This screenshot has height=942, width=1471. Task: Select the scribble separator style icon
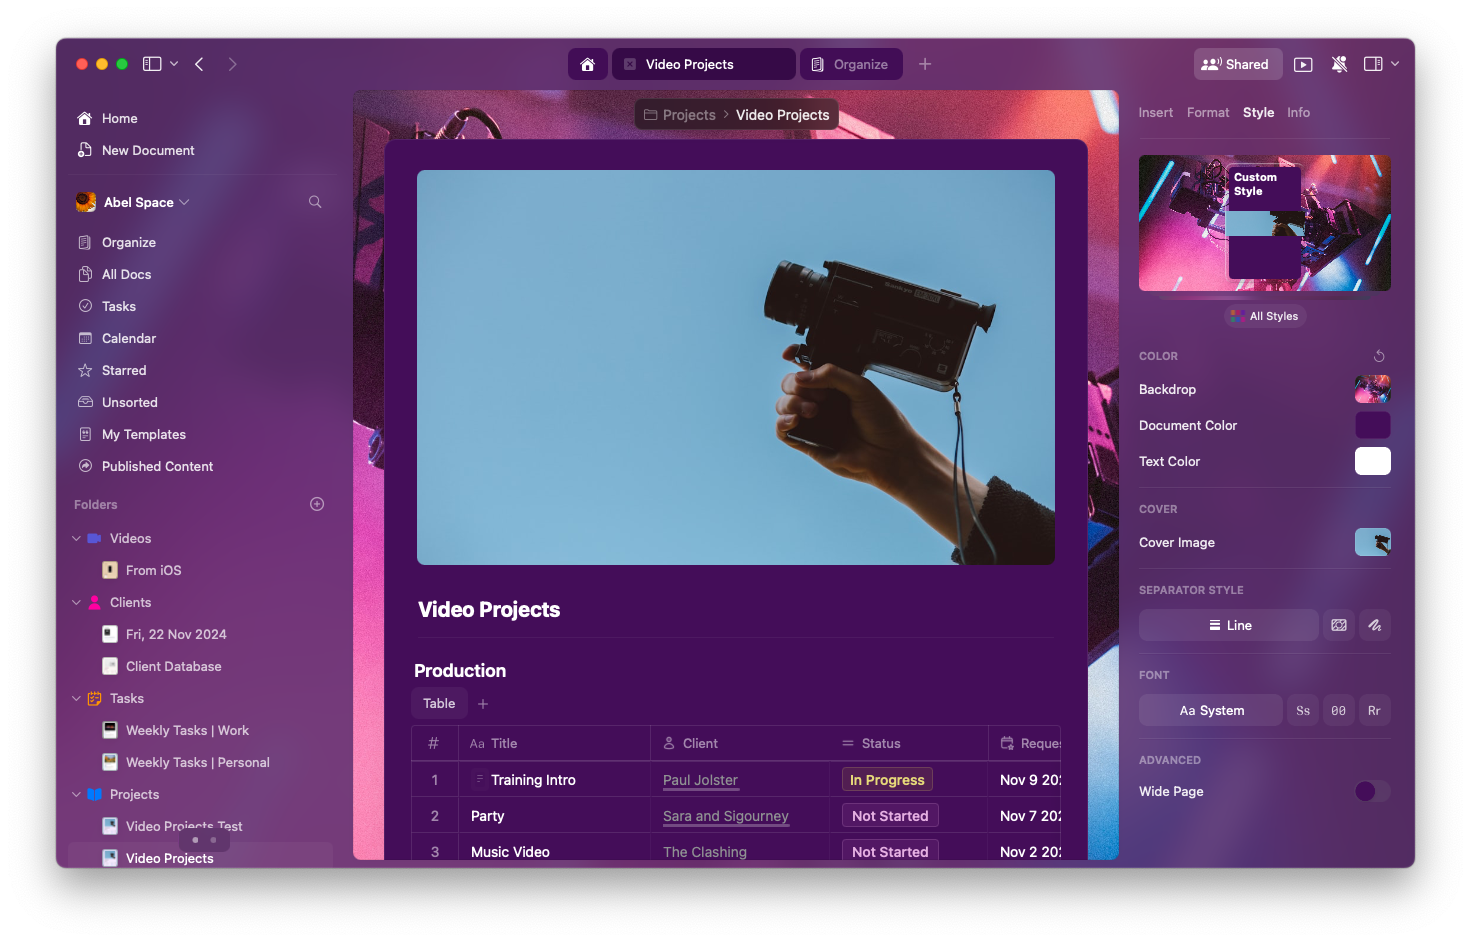point(1374,625)
